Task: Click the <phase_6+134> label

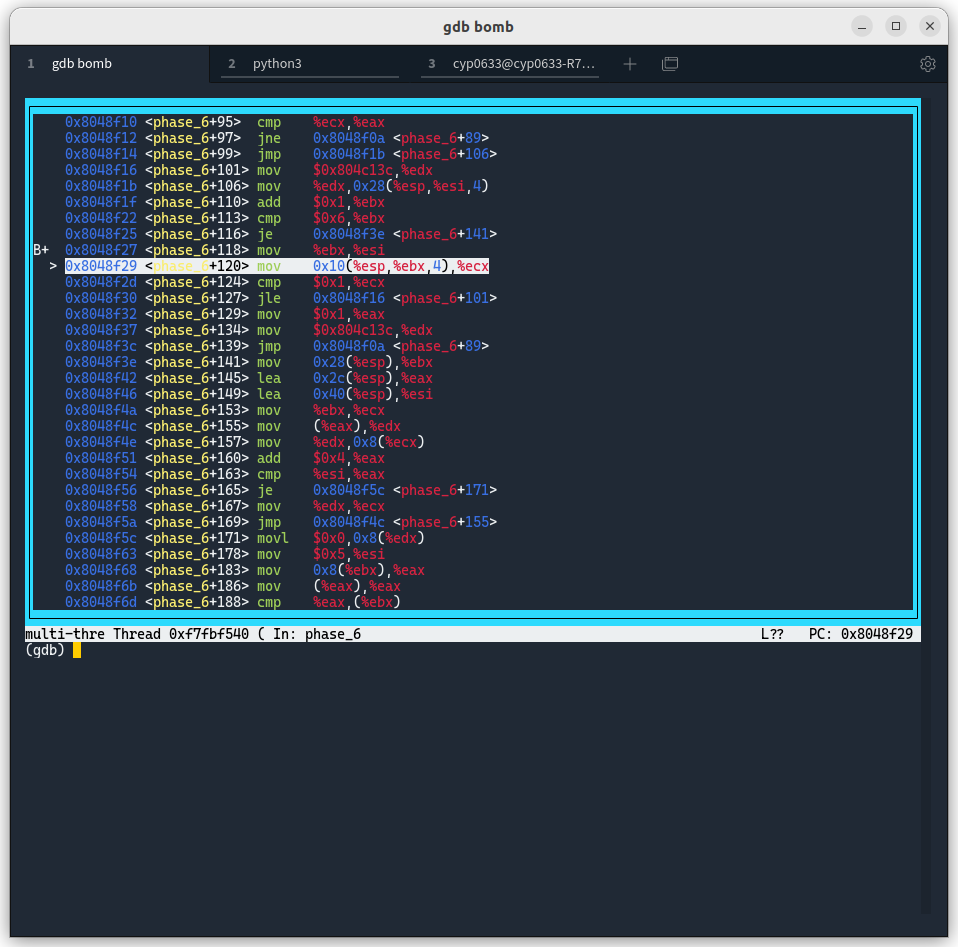Action: coord(197,330)
